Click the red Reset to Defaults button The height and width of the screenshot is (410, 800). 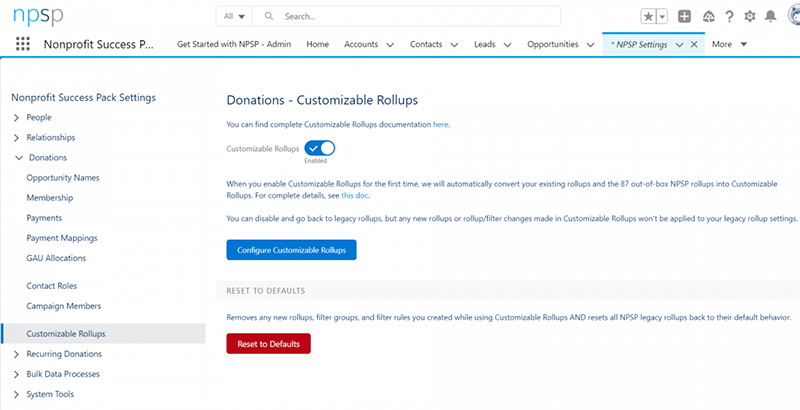coord(268,344)
